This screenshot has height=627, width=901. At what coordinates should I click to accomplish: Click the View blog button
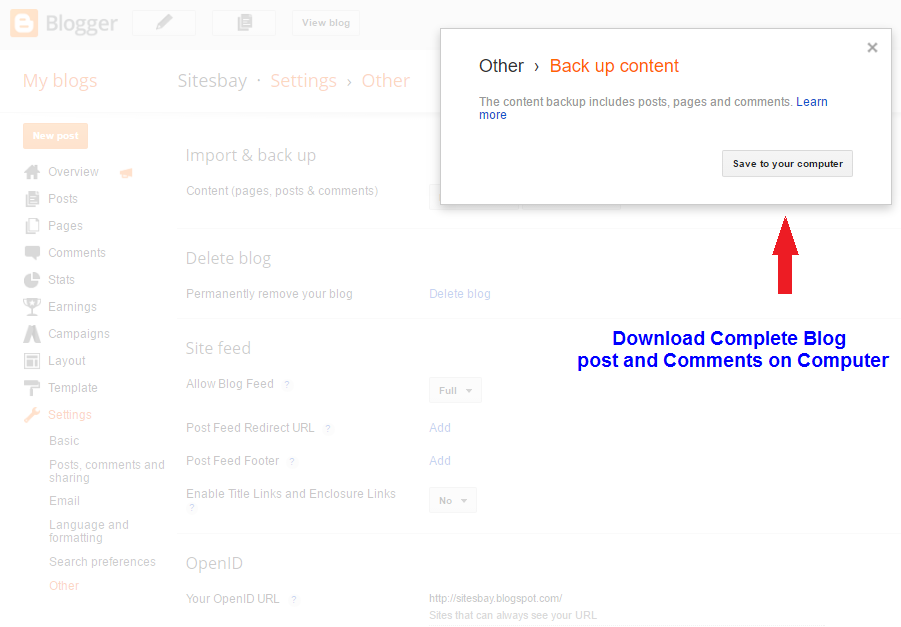pos(326,23)
